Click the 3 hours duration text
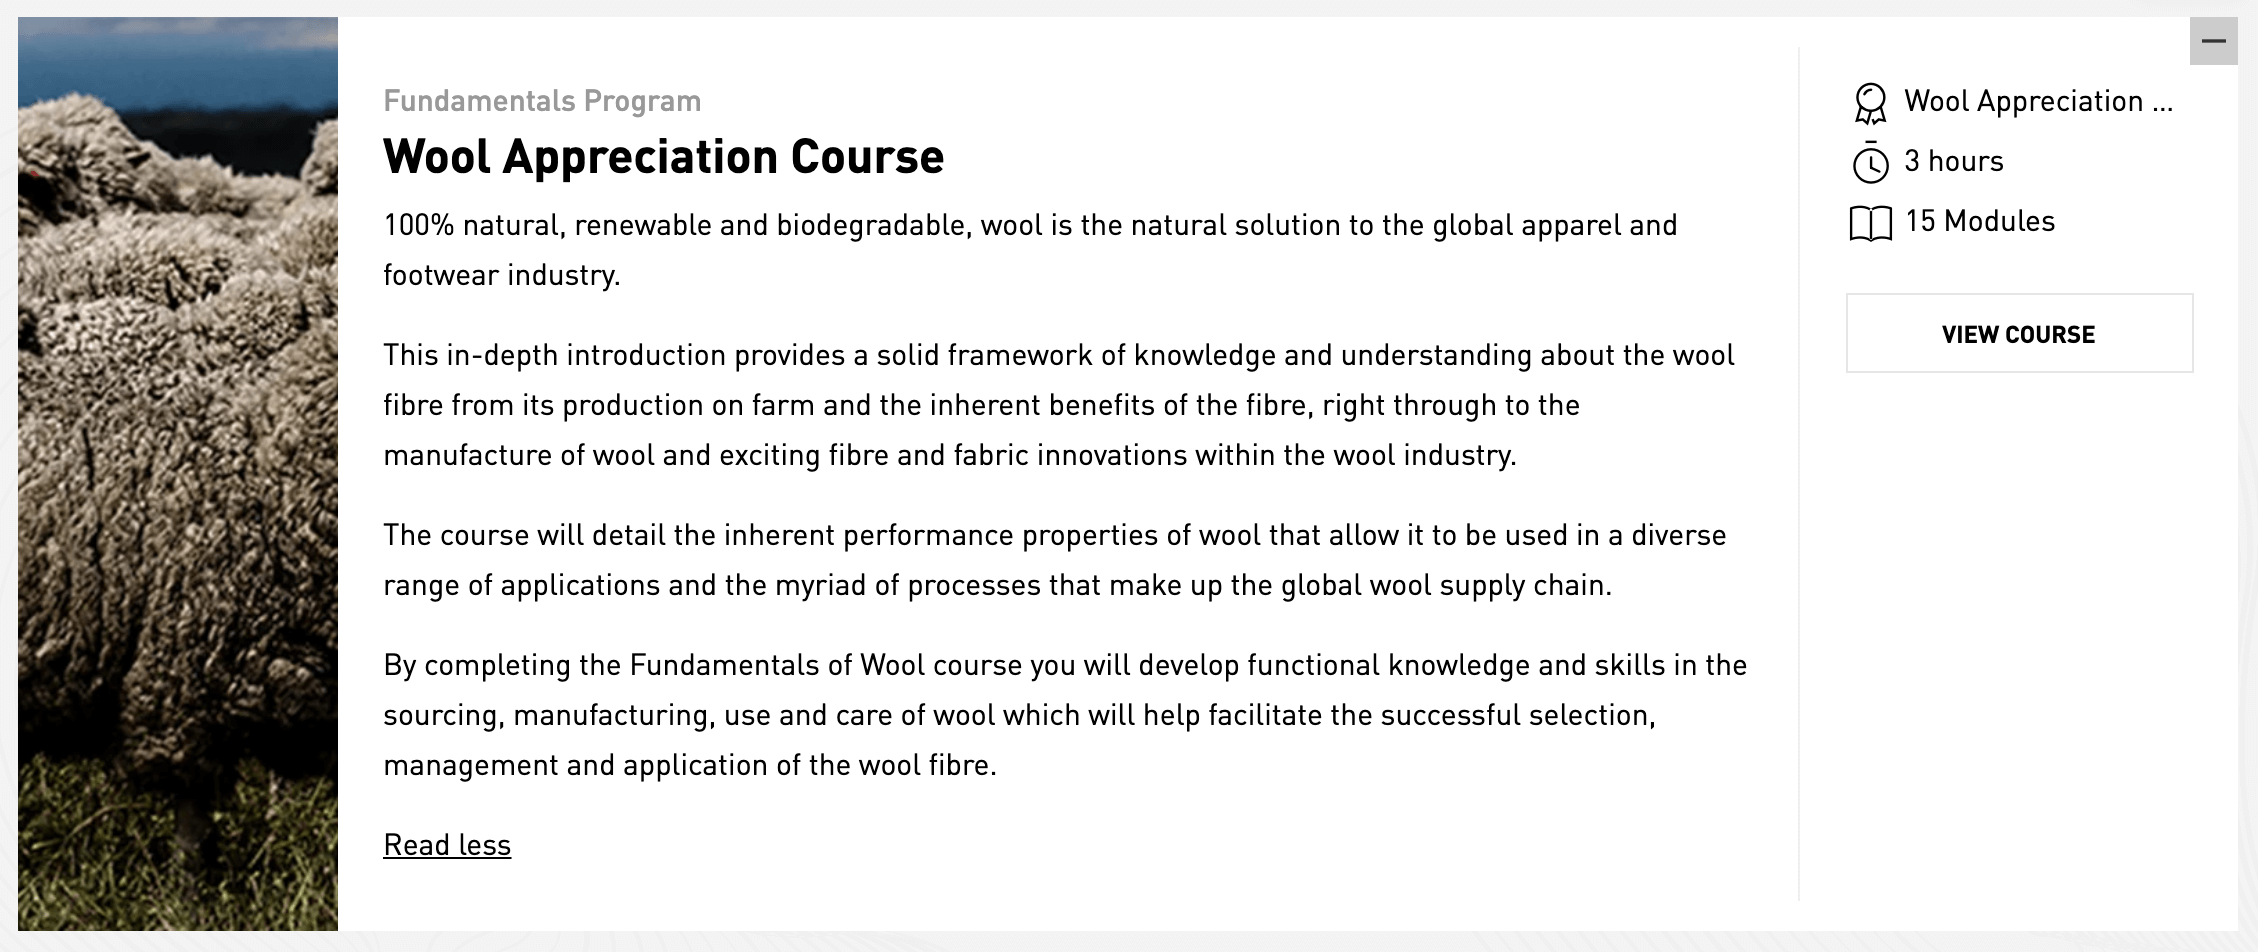Viewport: 2258px width, 952px height. [x=1953, y=161]
